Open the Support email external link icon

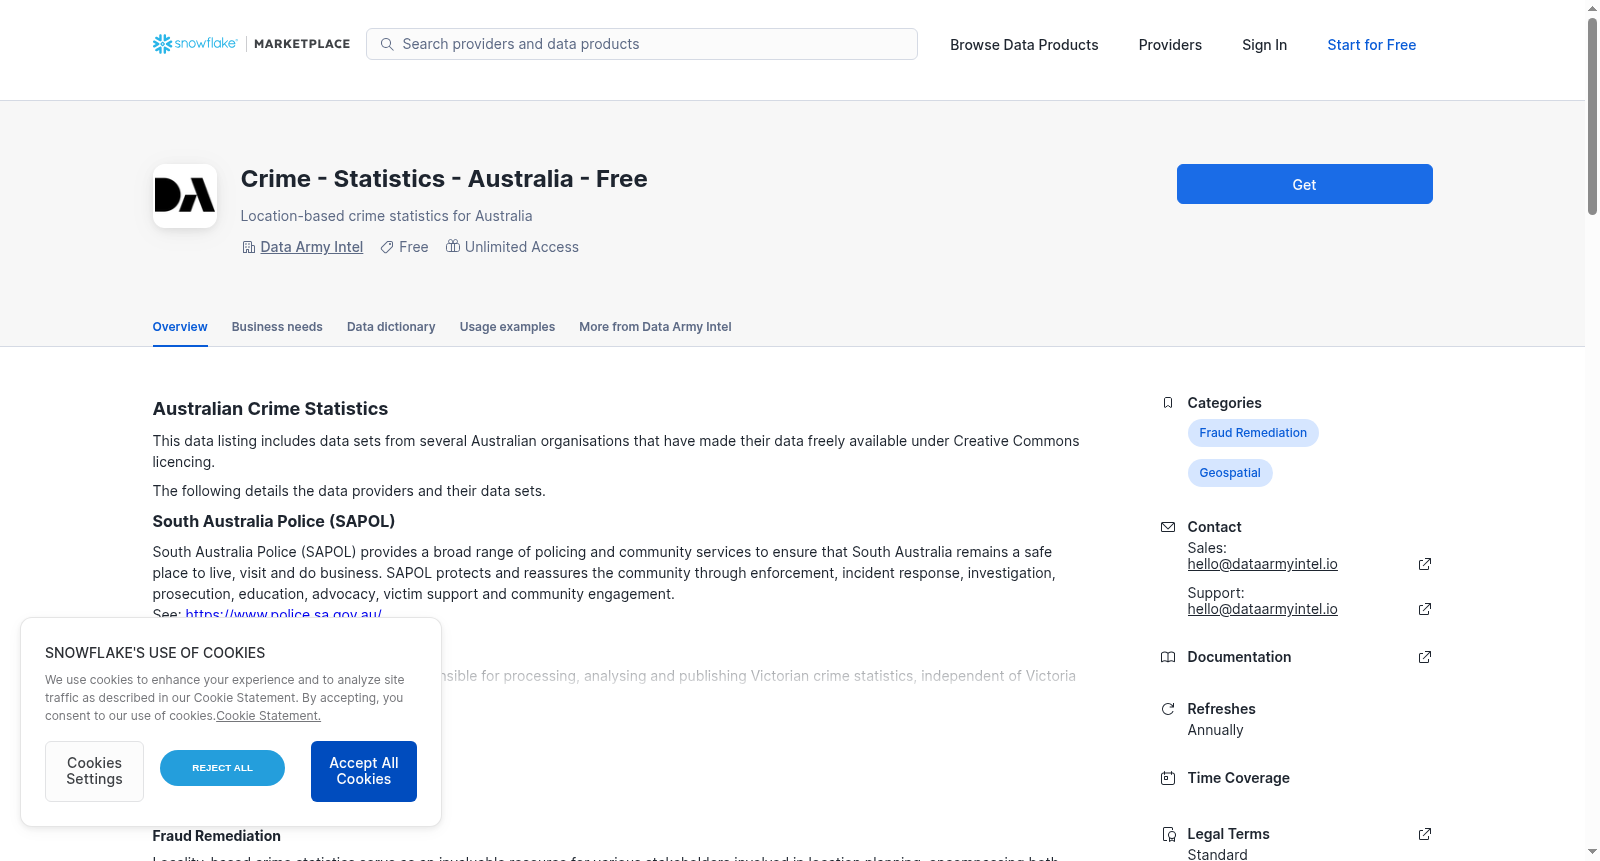click(1425, 609)
